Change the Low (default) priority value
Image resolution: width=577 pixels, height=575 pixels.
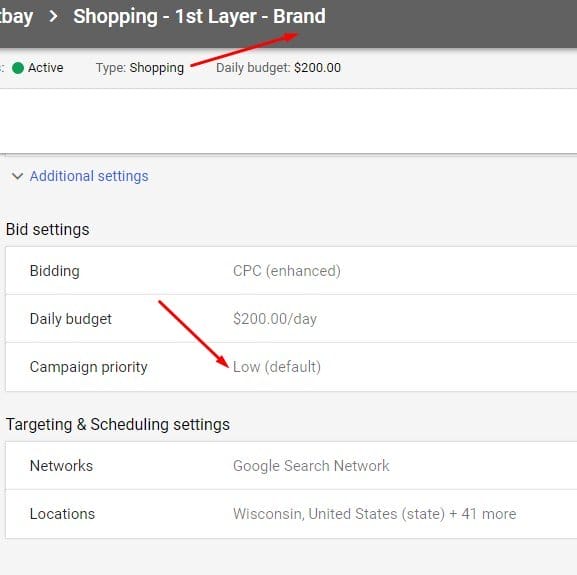tap(277, 367)
